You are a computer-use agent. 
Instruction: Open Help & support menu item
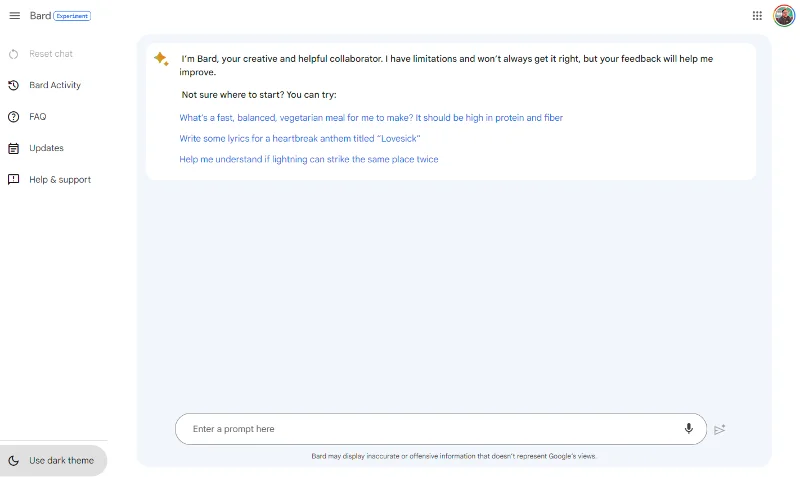(60, 180)
